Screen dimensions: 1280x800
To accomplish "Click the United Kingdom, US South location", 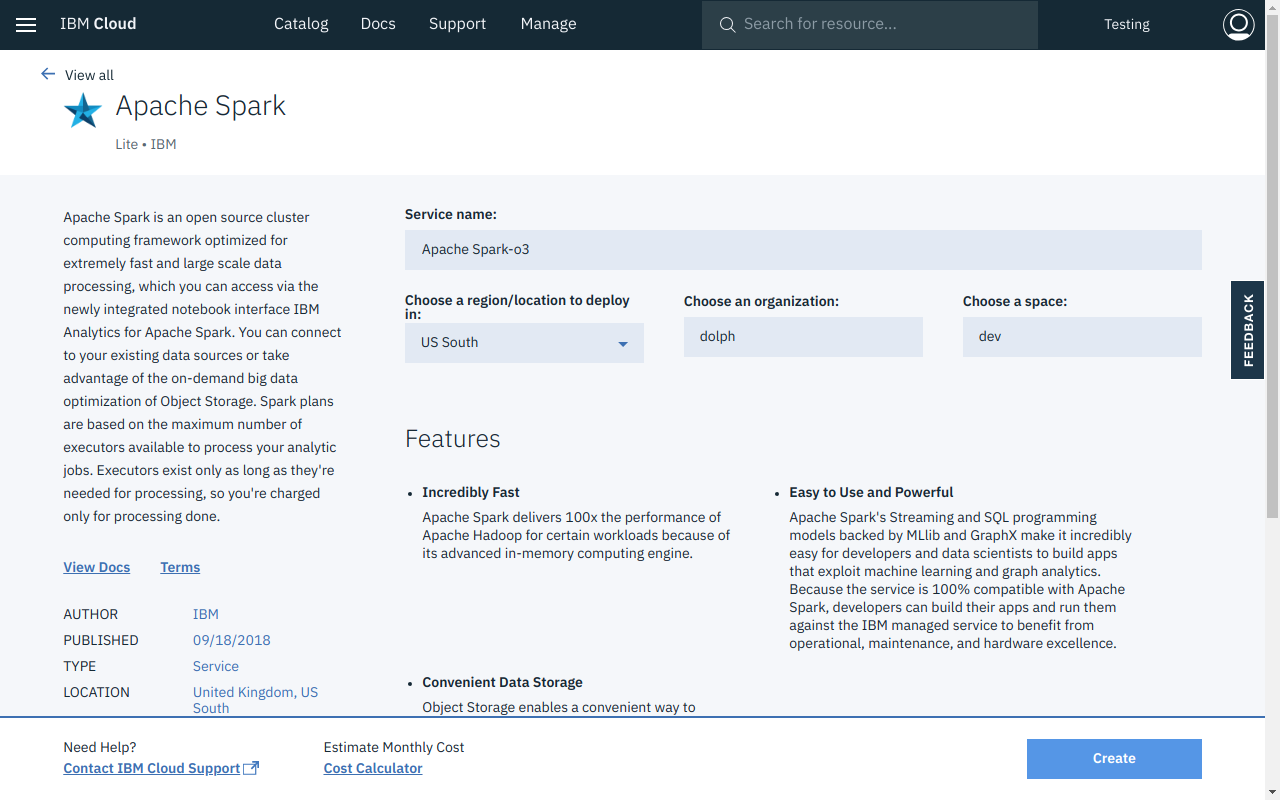I will coord(255,700).
